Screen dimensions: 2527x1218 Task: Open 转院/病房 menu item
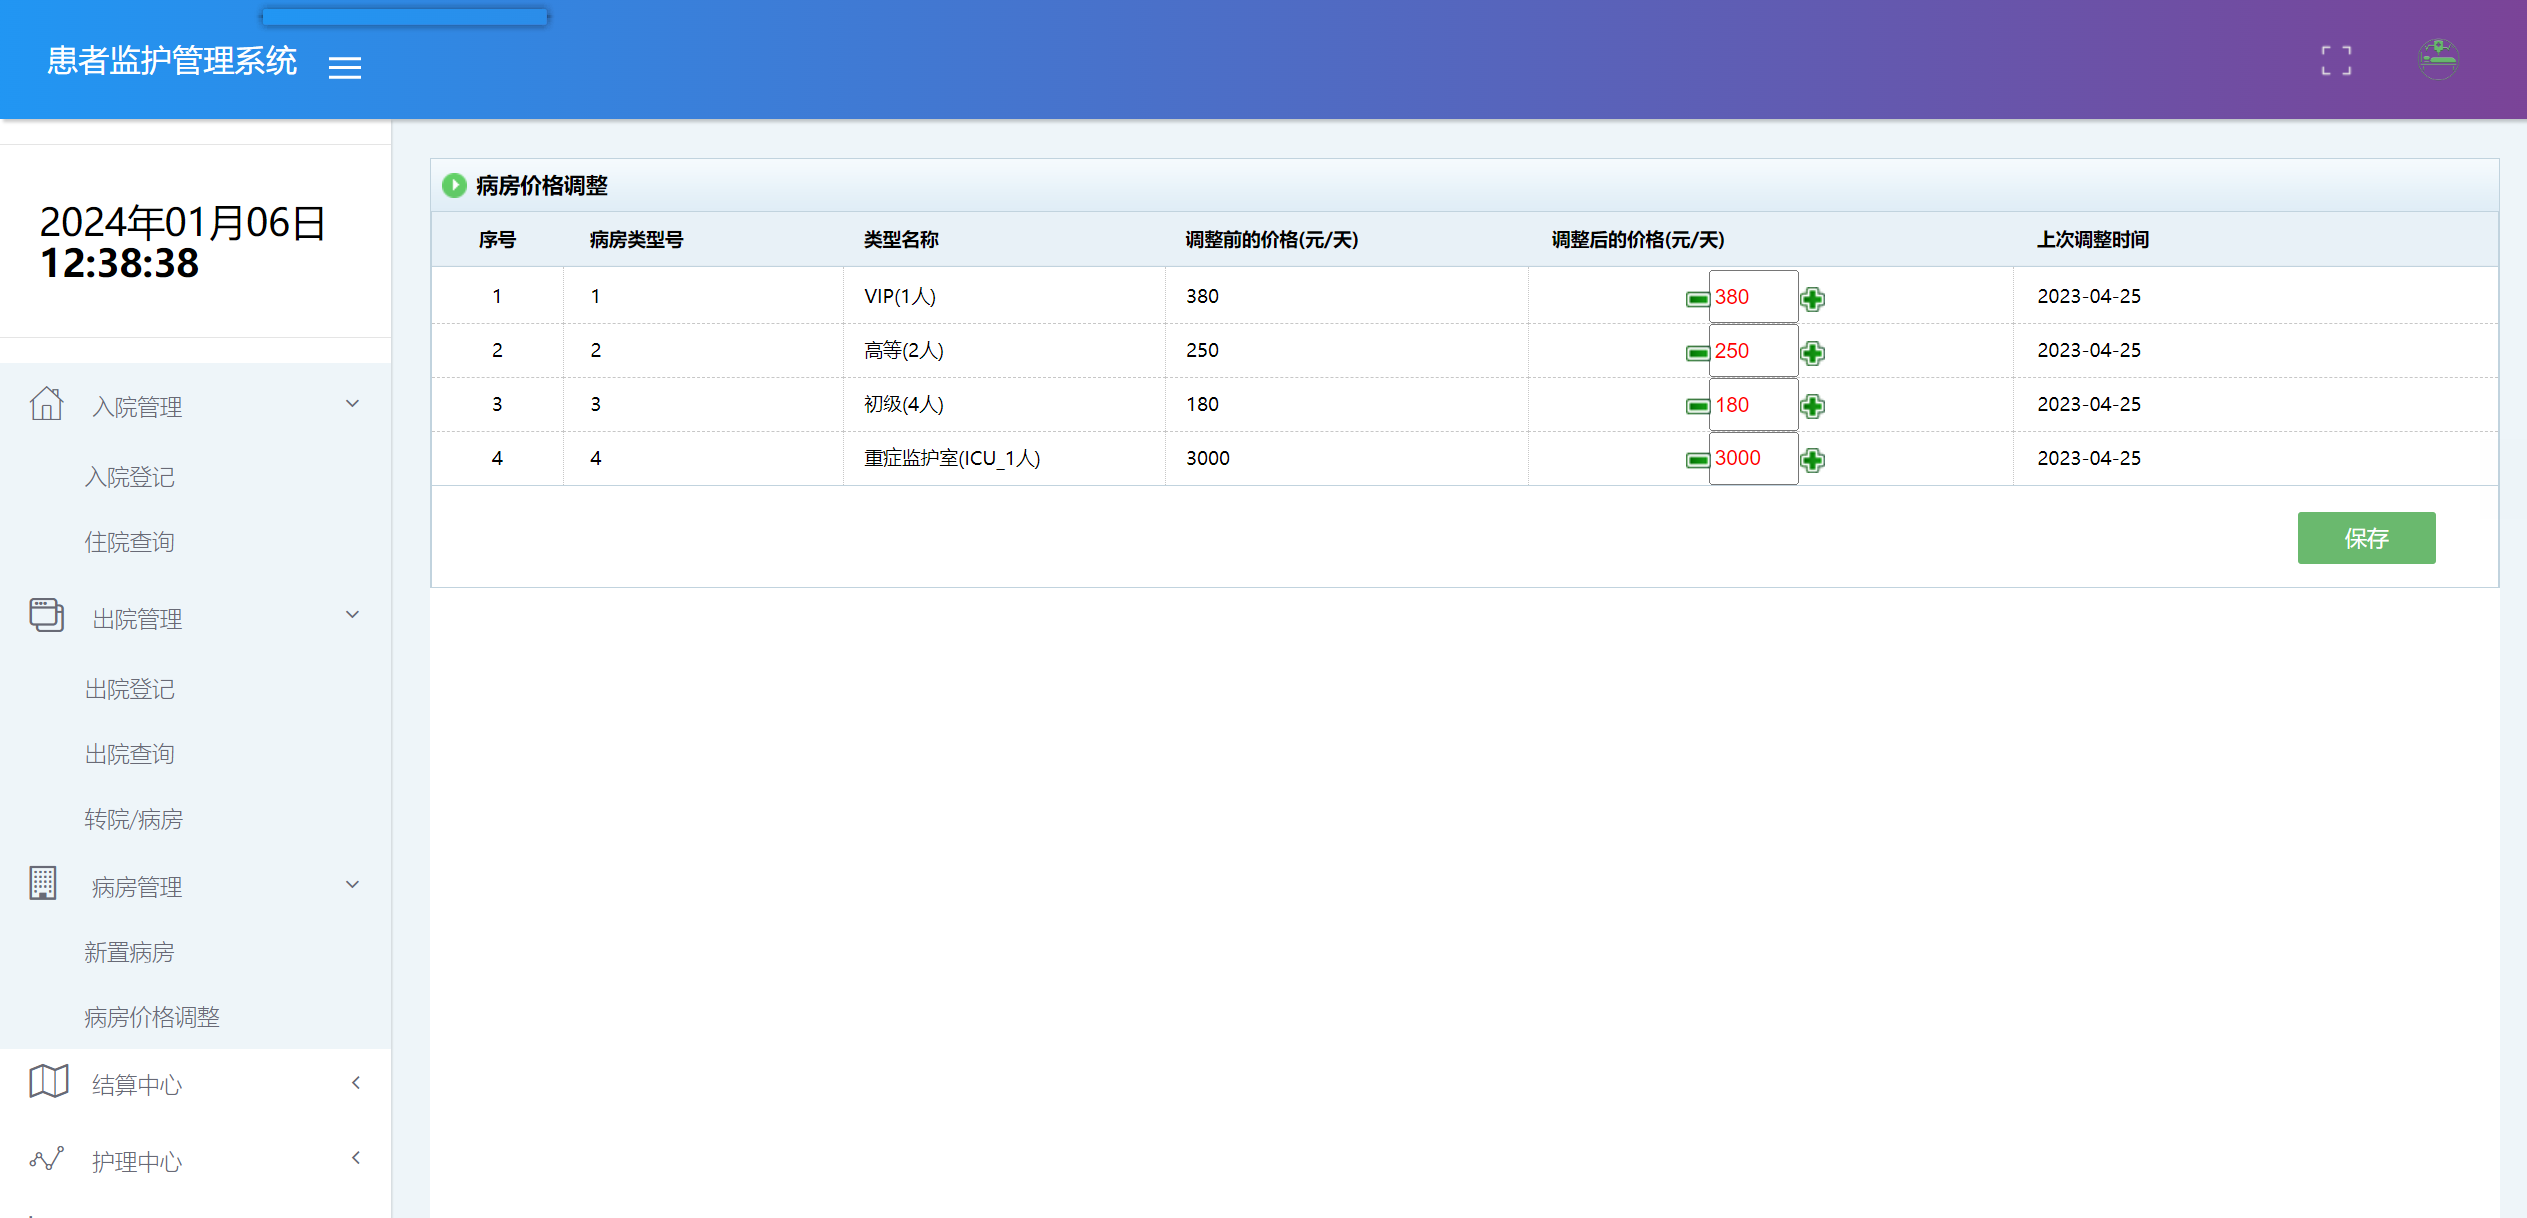(133, 819)
